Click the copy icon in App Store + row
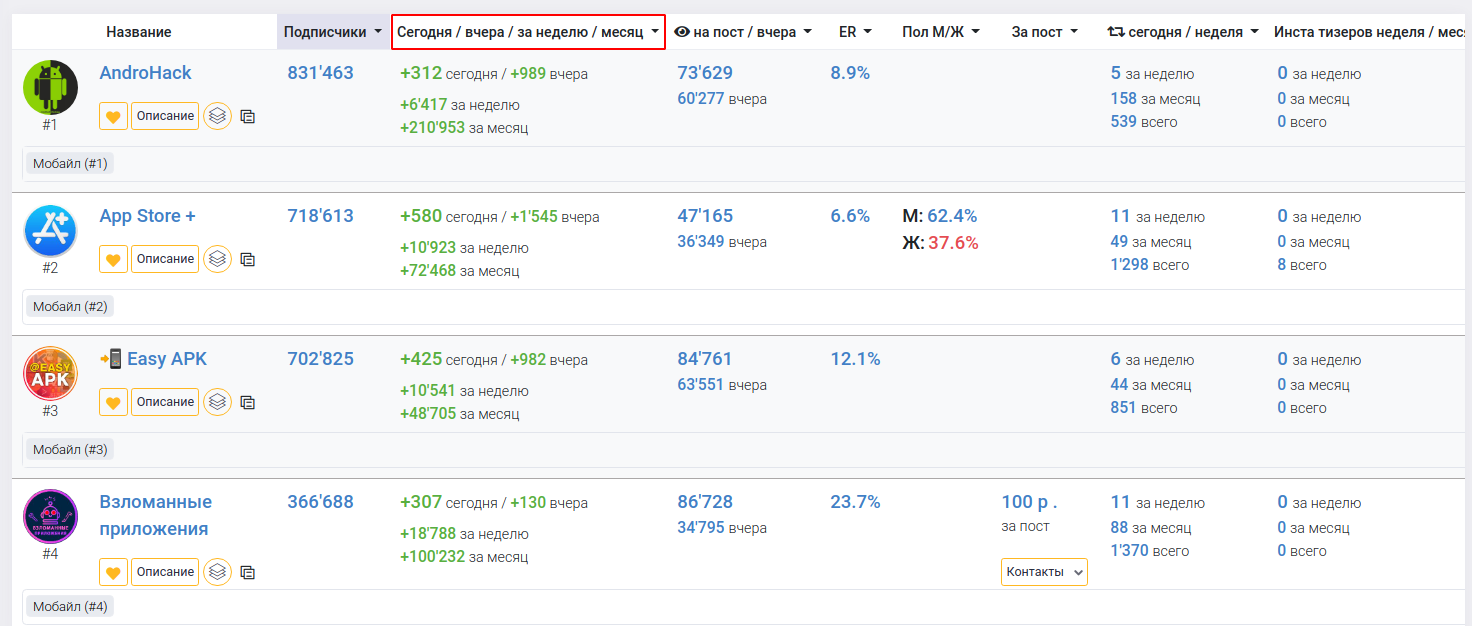This screenshot has width=1472, height=626. (x=248, y=259)
